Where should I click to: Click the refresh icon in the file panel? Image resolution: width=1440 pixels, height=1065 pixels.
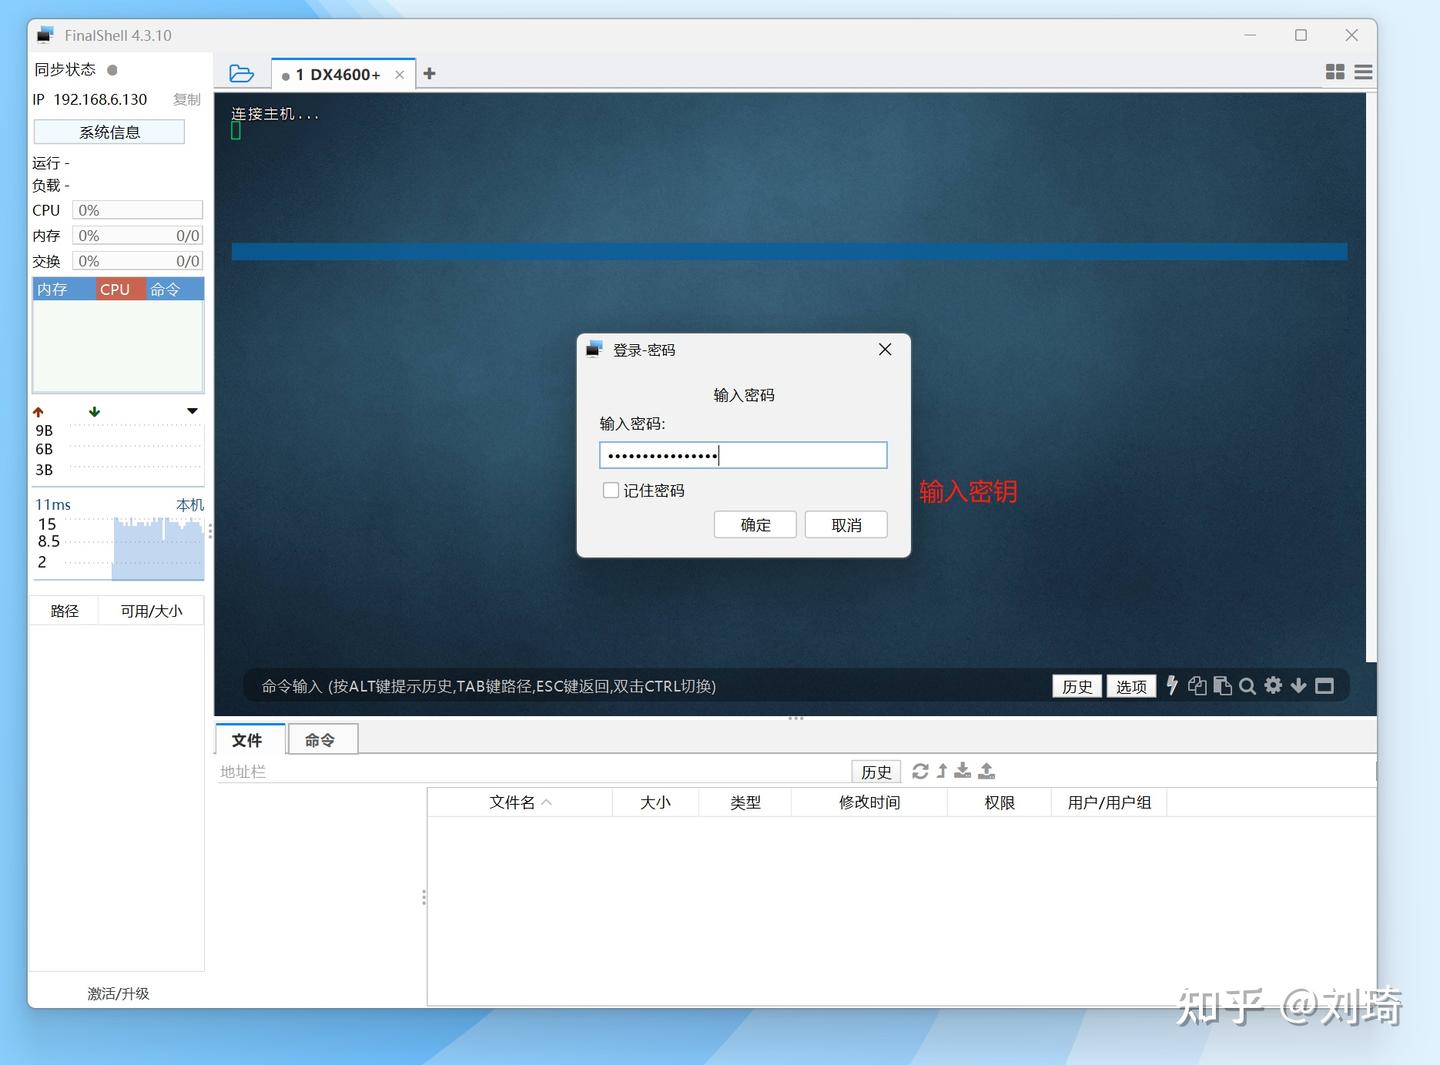(x=919, y=770)
